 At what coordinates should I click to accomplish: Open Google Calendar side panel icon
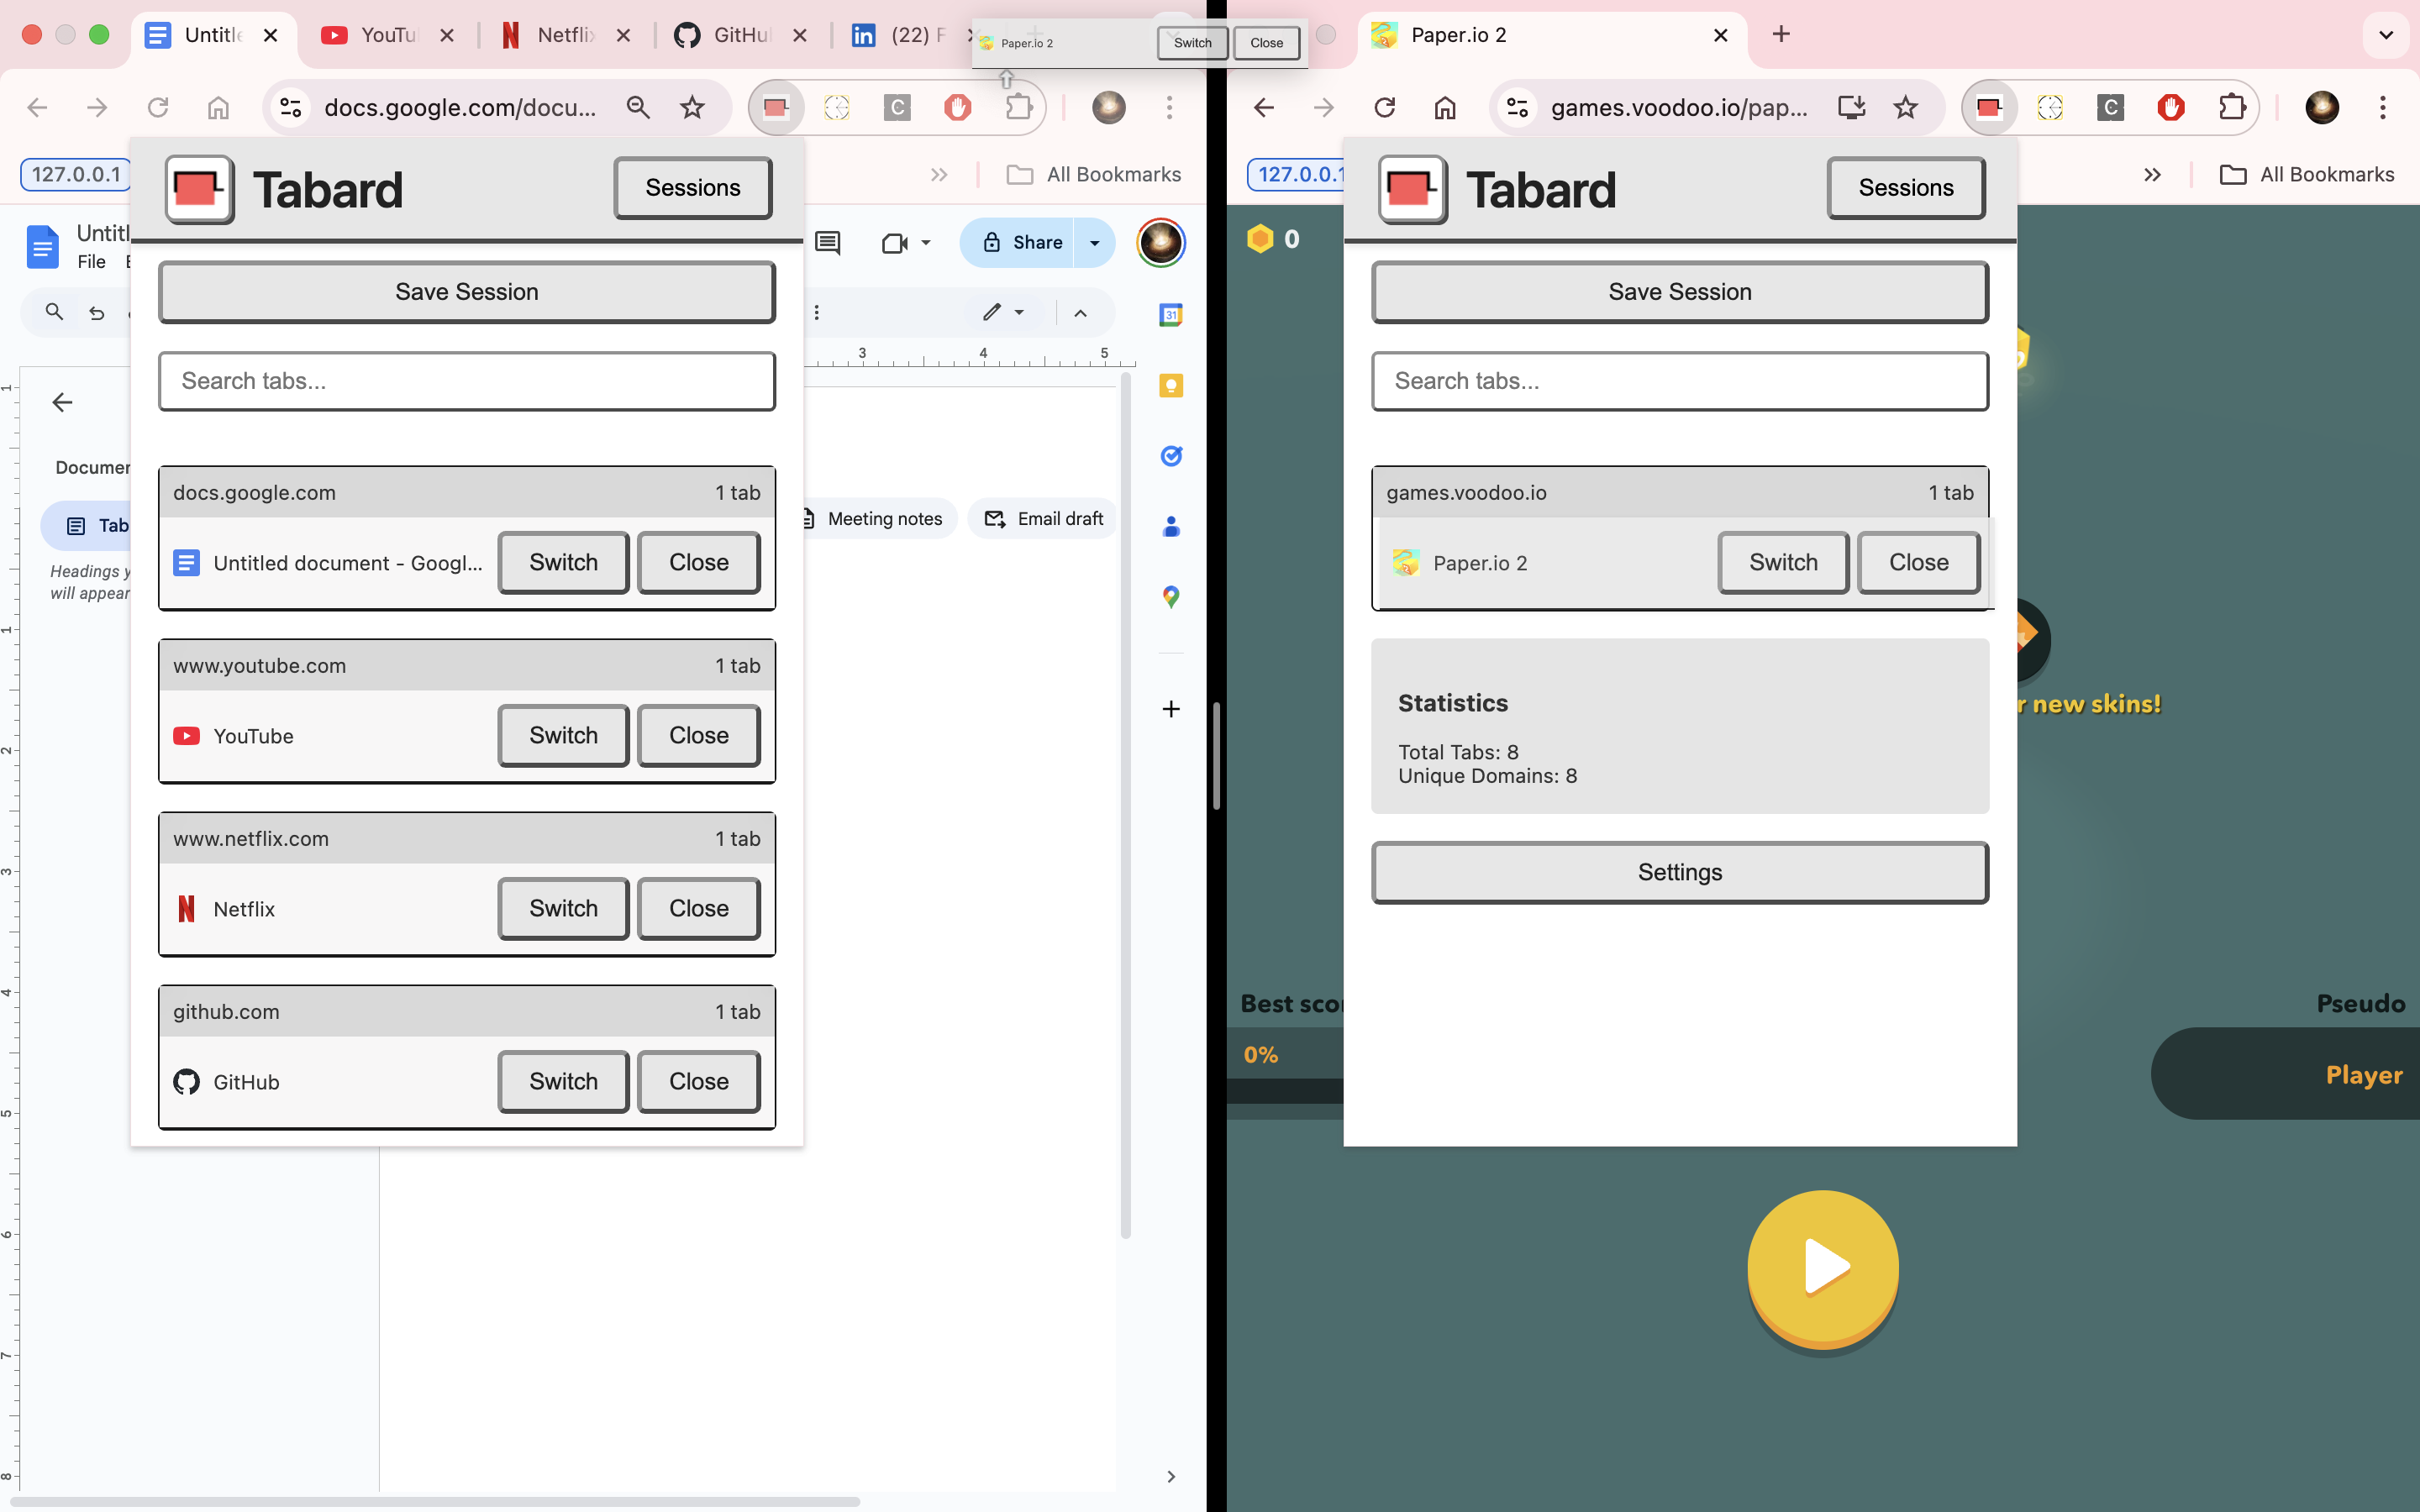coord(1171,315)
